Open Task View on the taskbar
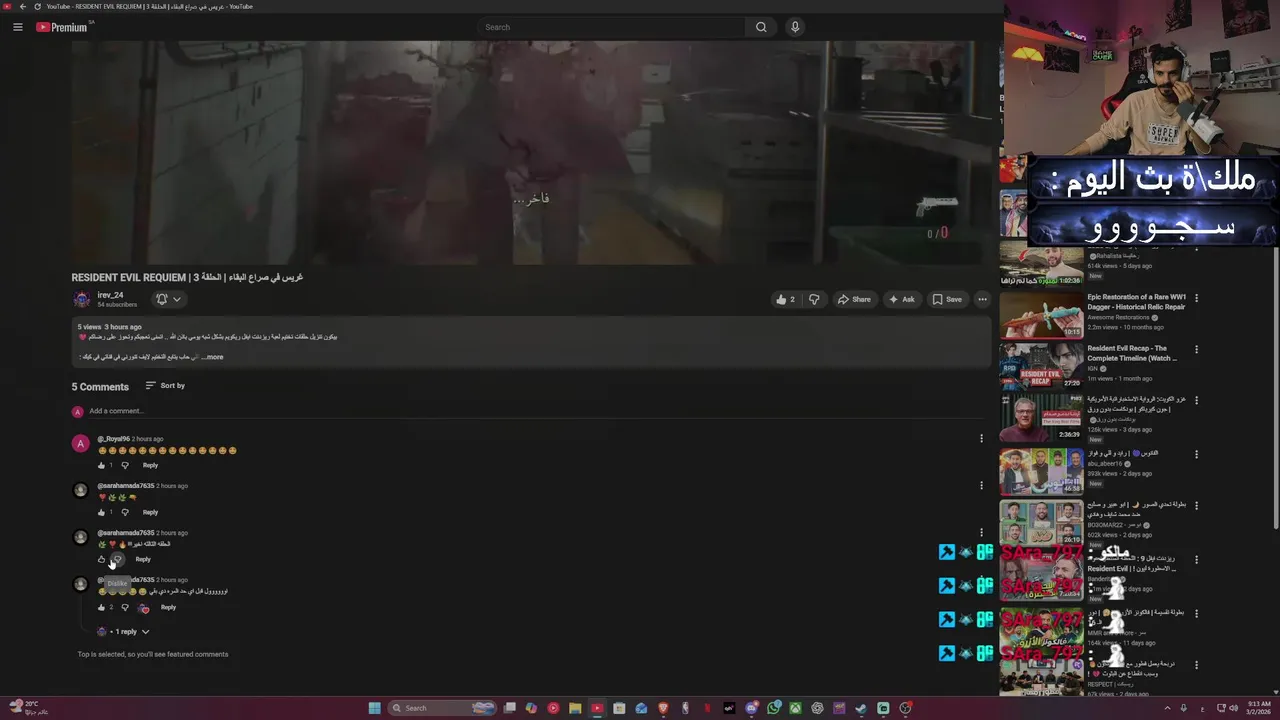Viewport: 1280px width, 720px height. (509, 708)
